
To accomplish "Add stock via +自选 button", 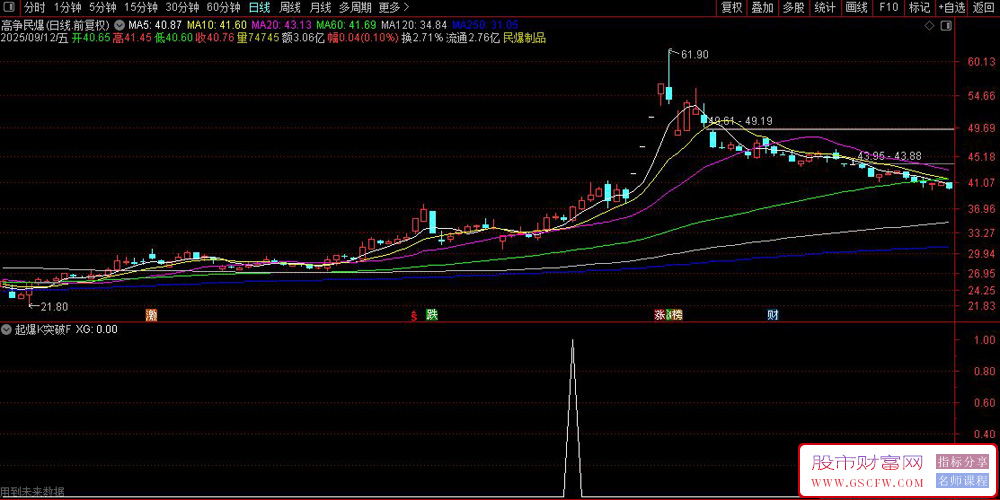I will click(x=952, y=8).
